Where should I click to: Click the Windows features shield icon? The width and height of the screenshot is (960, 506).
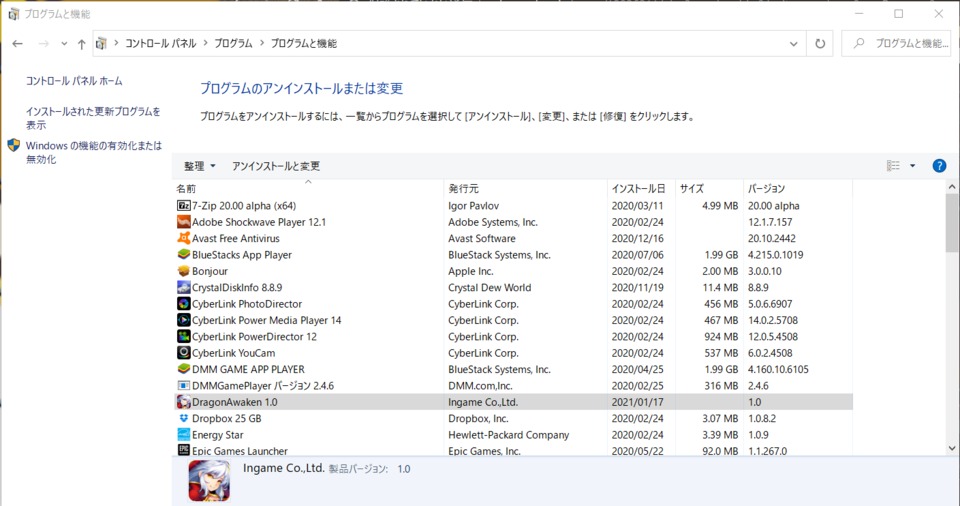pyautogui.click(x=13, y=145)
